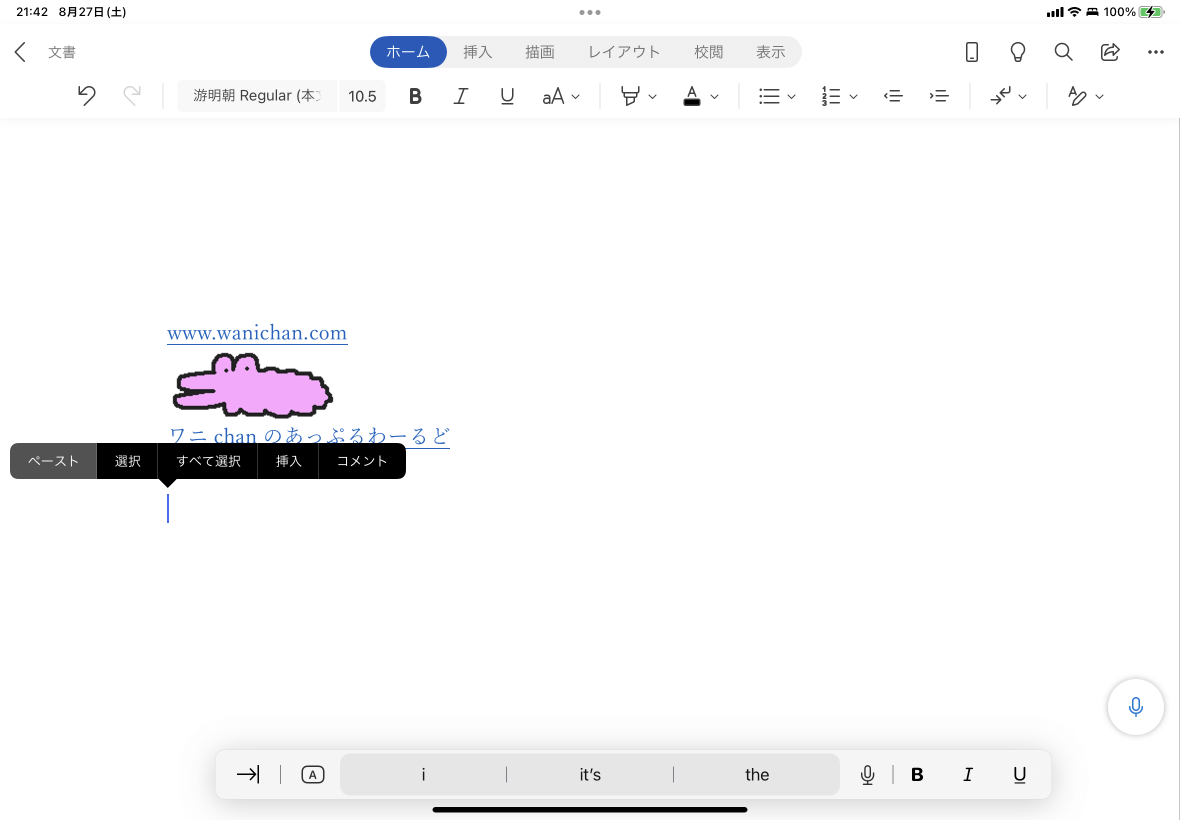Tap the 21:42 clock in status bar
Screen dimensions: 1180x820
tap(32, 12)
